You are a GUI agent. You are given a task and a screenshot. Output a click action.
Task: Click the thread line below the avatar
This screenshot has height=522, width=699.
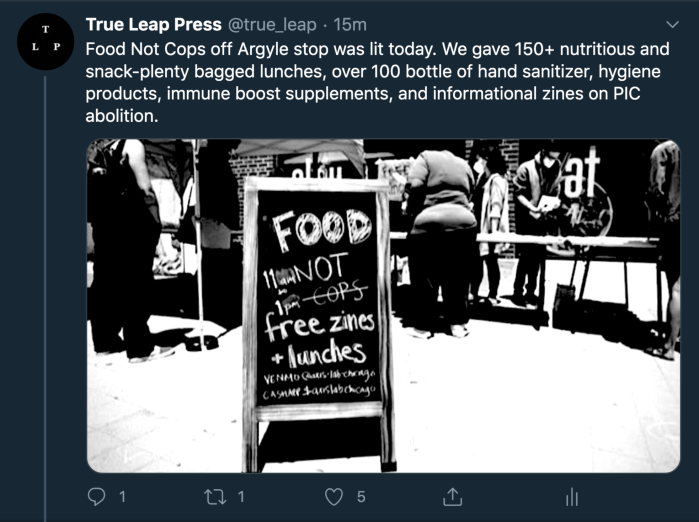point(46,300)
